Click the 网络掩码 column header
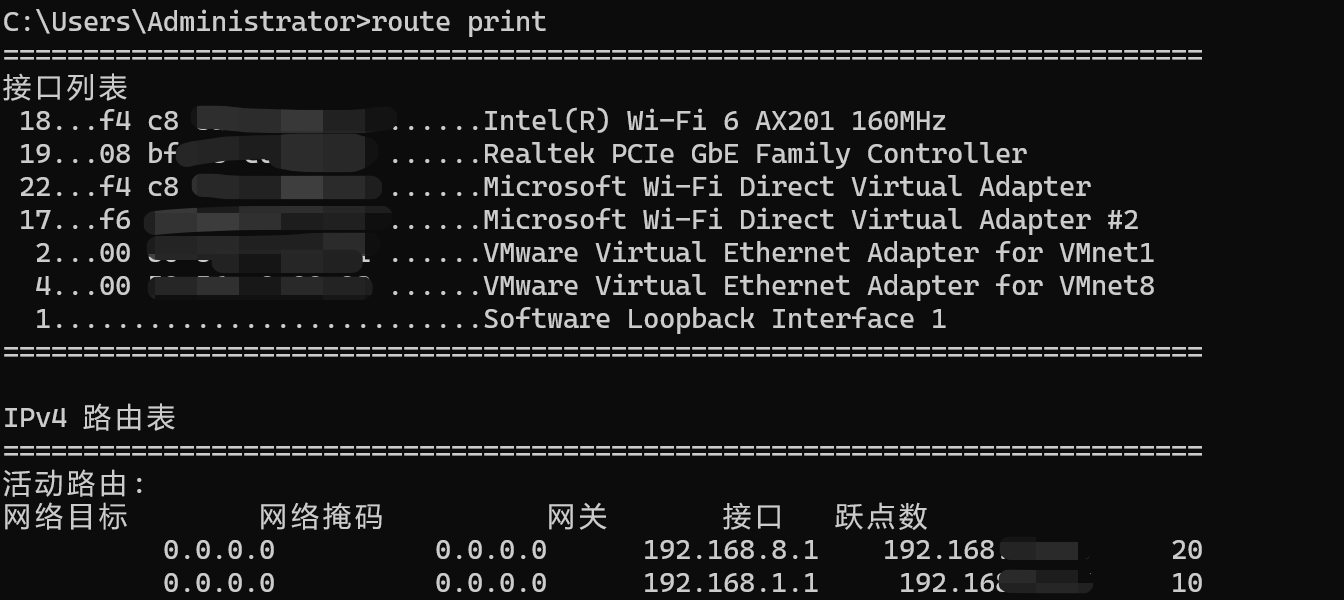The height and width of the screenshot is (600, 1344). tap(321, 517)
